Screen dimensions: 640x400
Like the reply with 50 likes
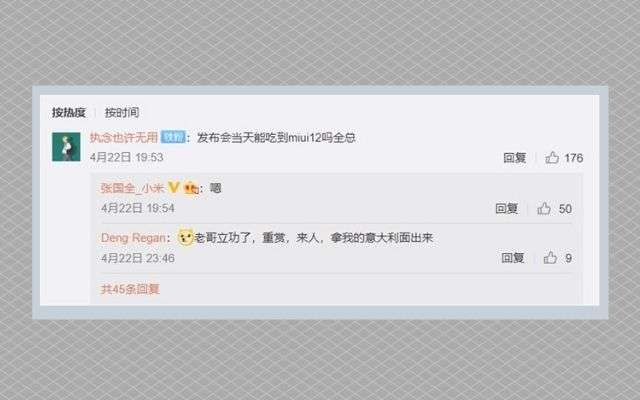point(544,209)
